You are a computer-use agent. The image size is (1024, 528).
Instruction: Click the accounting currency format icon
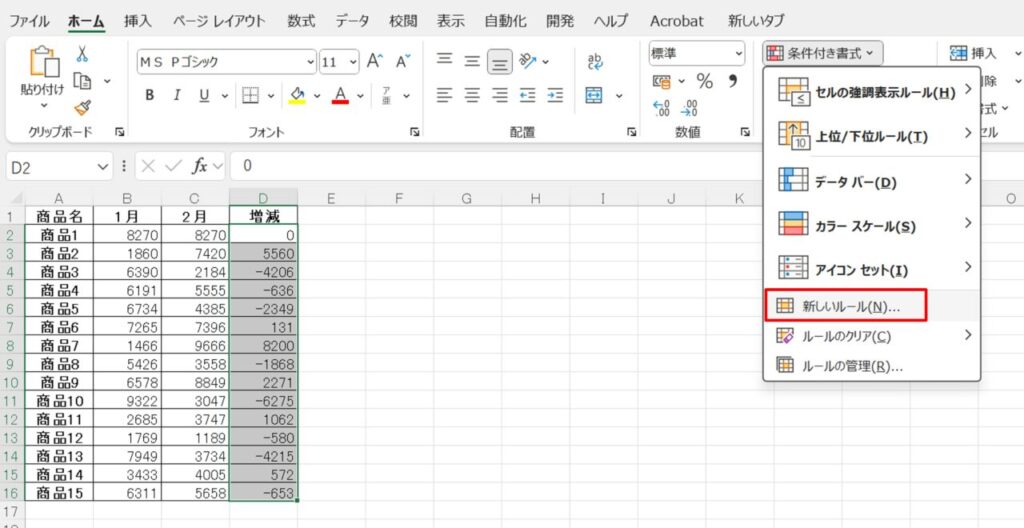point(662,82)
